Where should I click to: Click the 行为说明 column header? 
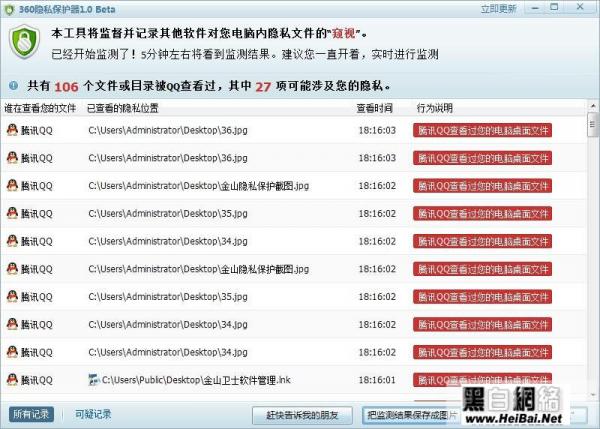[434, 108]
